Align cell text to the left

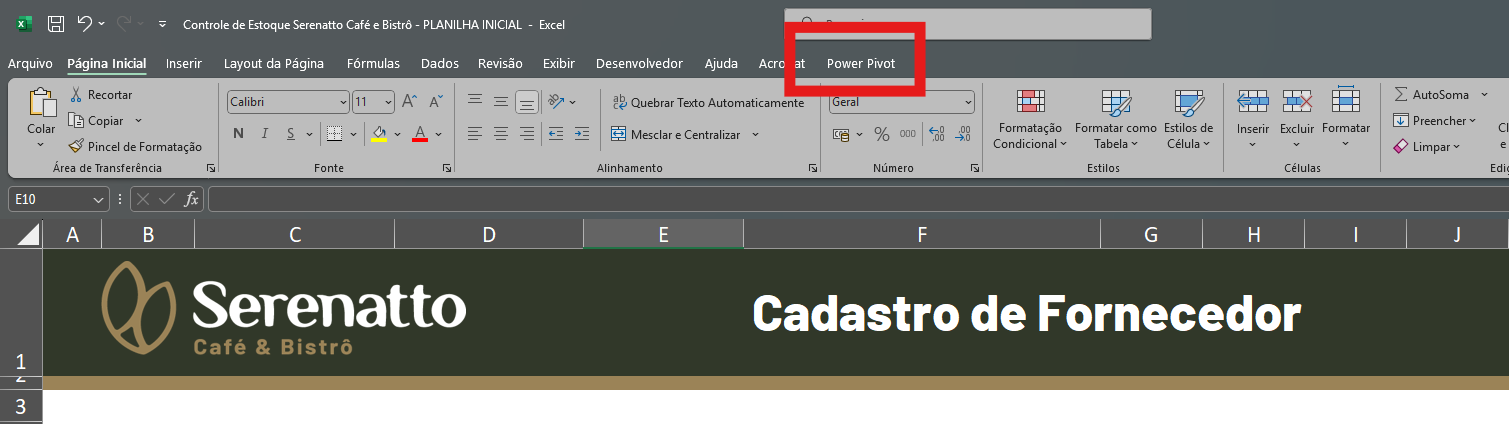coord(475,134)
